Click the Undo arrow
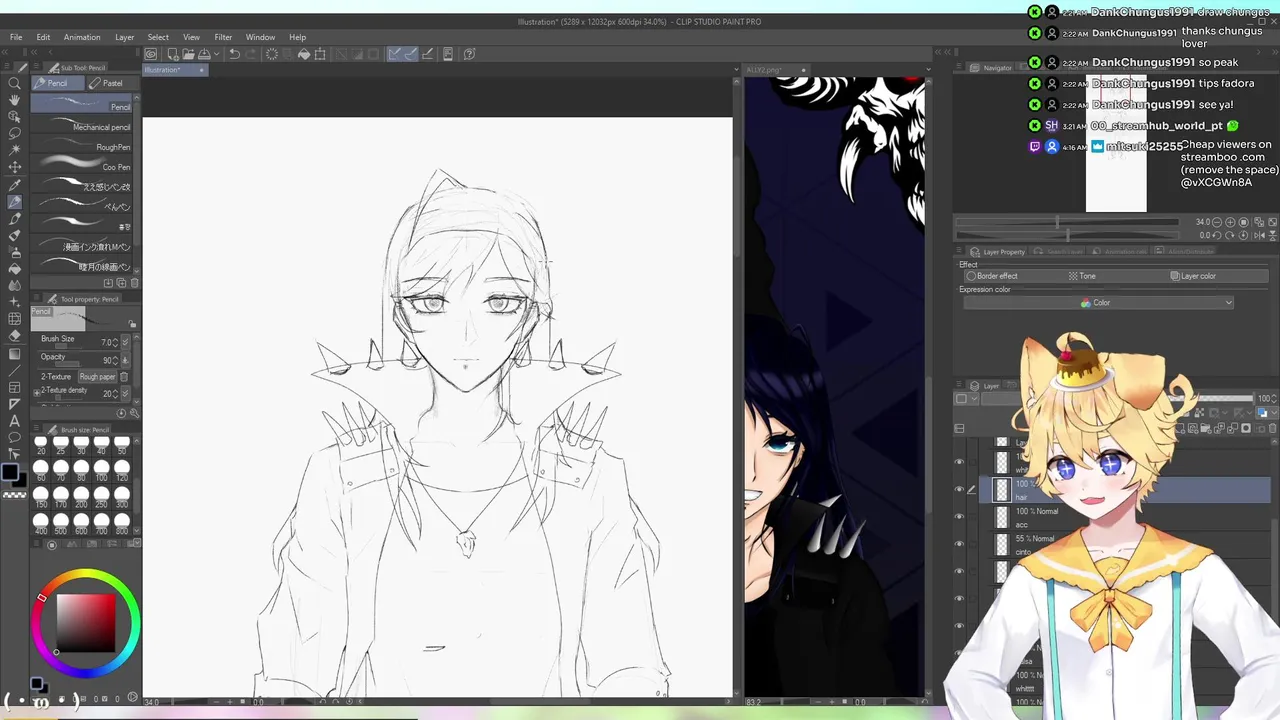1280x720 pixels. tap(233, 54)
